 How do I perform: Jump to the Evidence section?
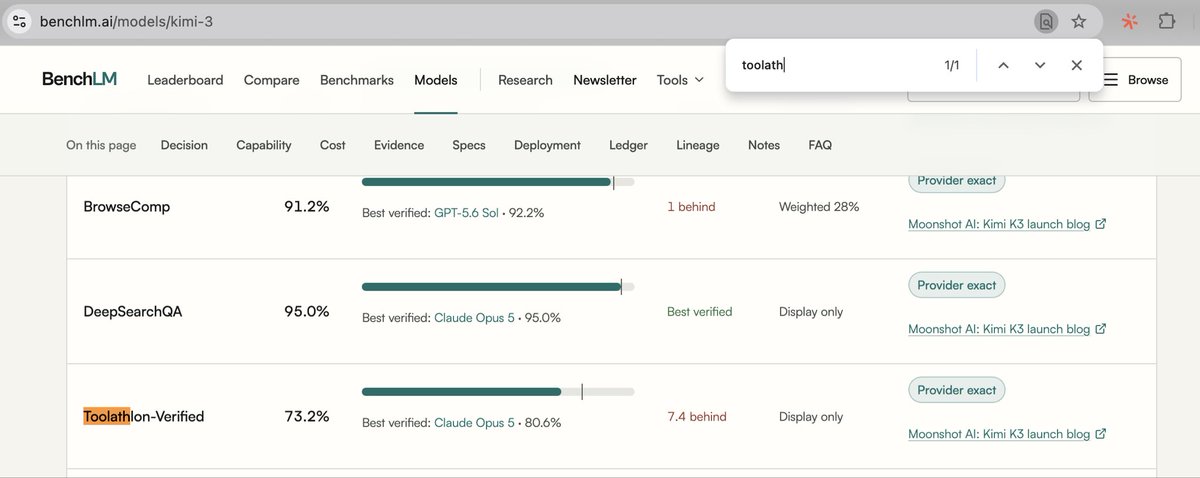click(x=399, y=145)
